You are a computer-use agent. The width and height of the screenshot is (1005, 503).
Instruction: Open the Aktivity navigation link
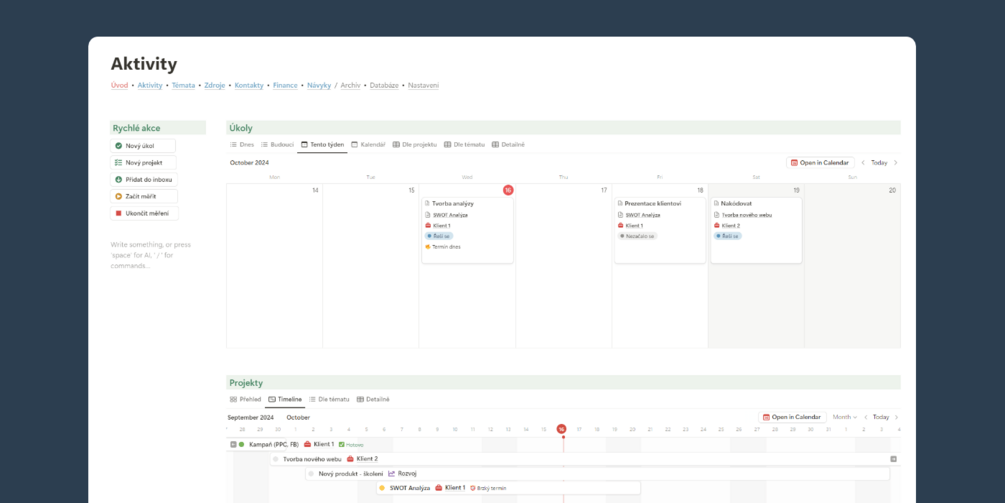click(150, 85)
